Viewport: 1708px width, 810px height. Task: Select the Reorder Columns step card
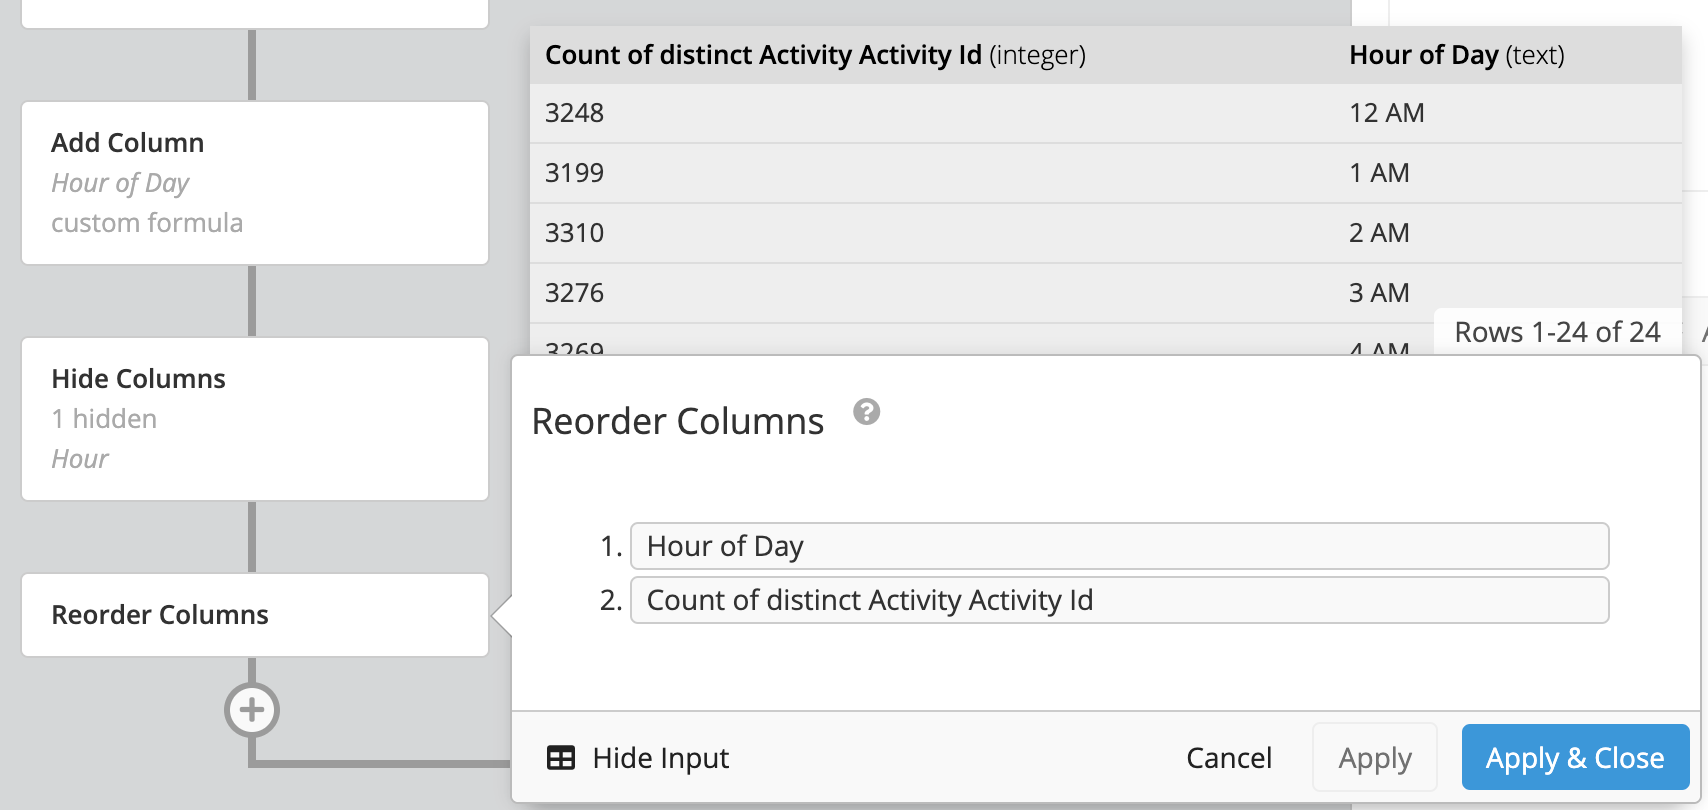(x=255, y=615)
